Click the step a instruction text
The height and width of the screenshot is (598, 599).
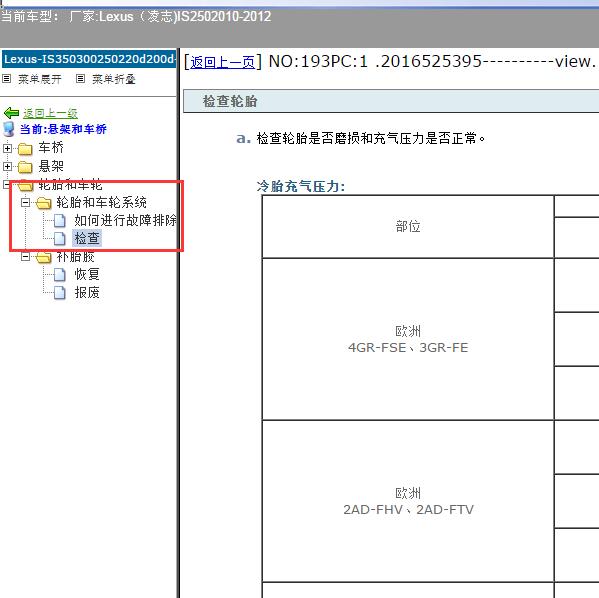(x=370, y=138)
